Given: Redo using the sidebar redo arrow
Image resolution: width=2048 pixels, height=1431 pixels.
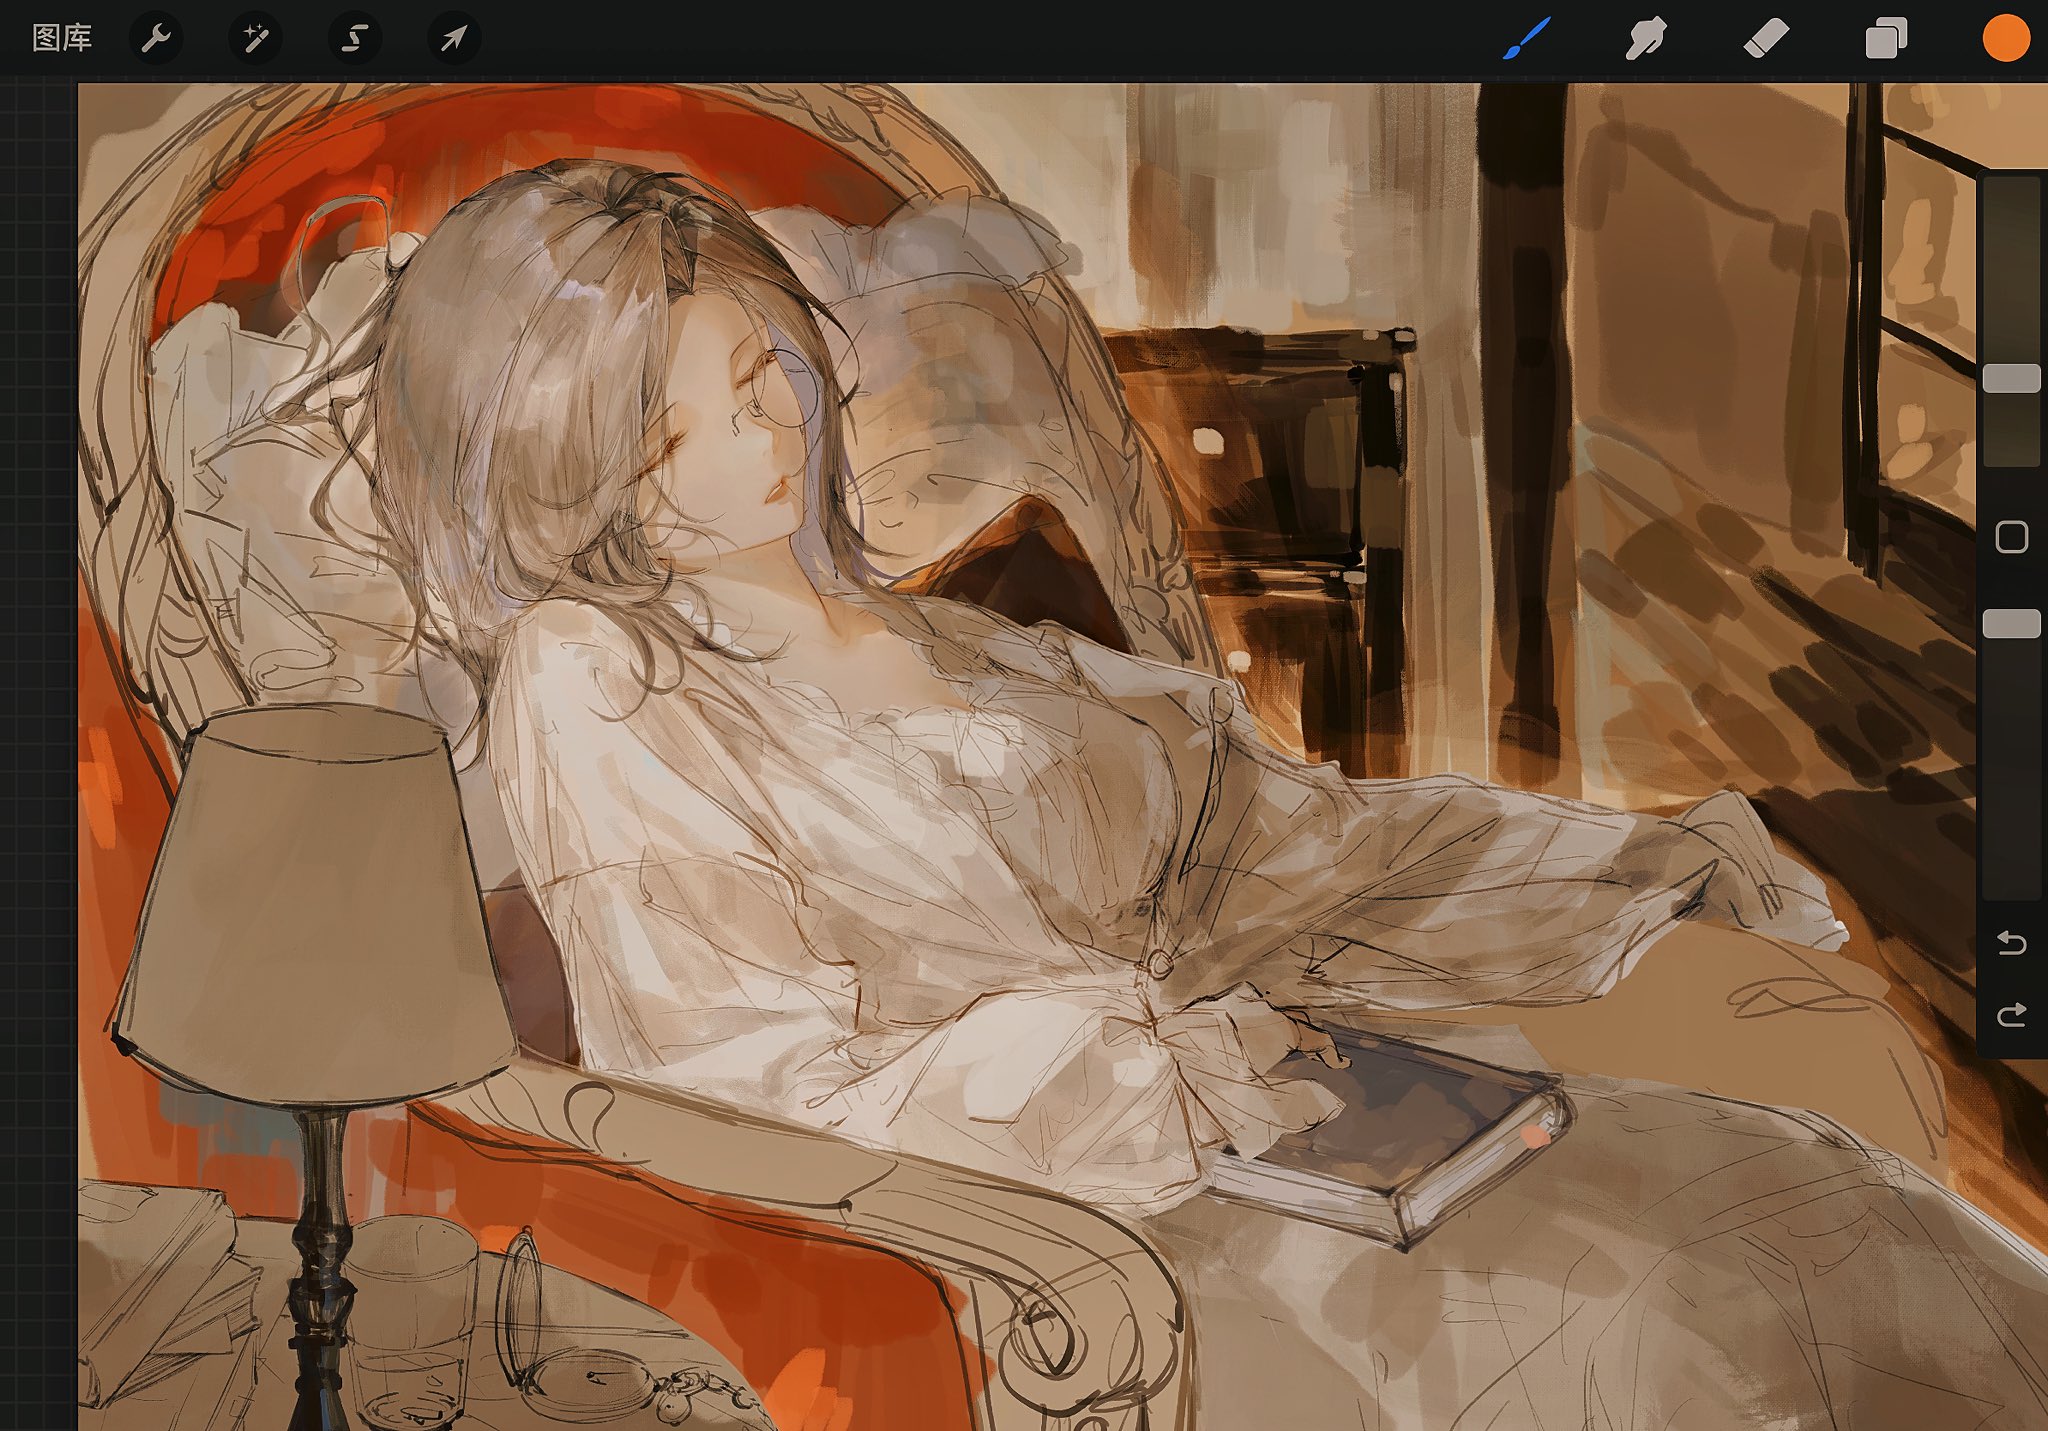Looking at the screenshot, I should pyautogui.click(x=2011, y=1015).
